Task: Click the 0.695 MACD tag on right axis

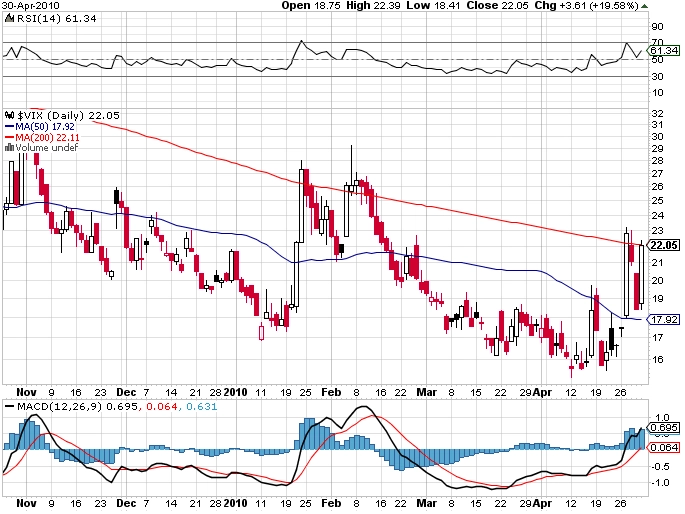Action: [664, 427]
